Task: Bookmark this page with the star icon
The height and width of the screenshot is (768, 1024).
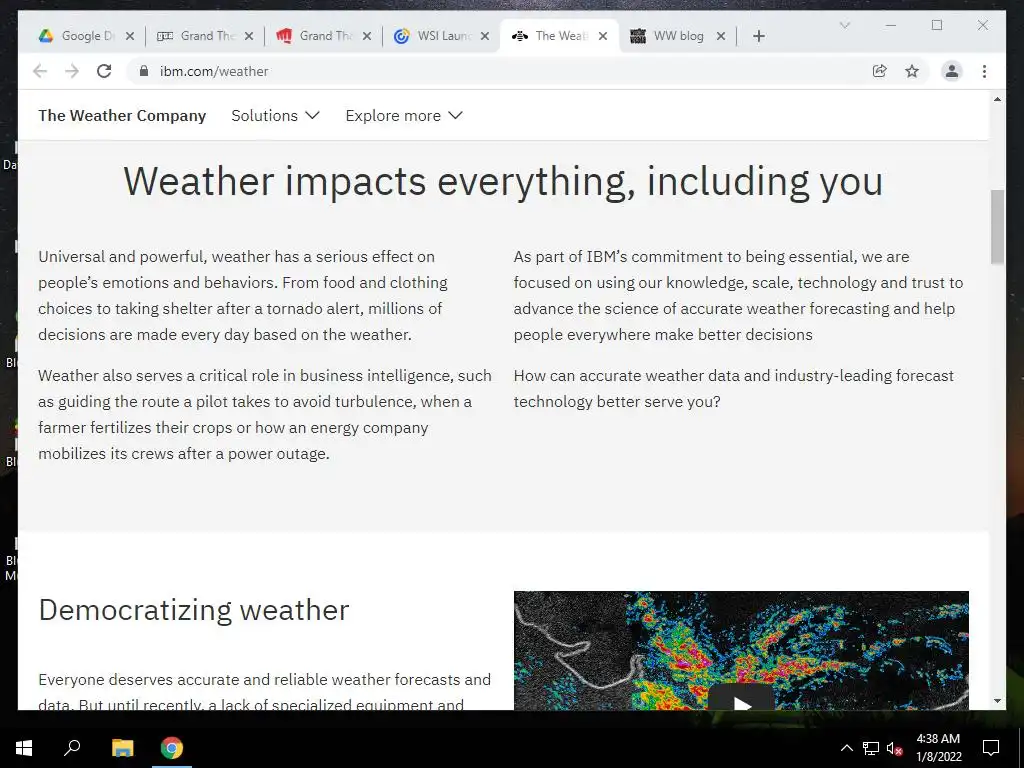Action: coord(912,71)
